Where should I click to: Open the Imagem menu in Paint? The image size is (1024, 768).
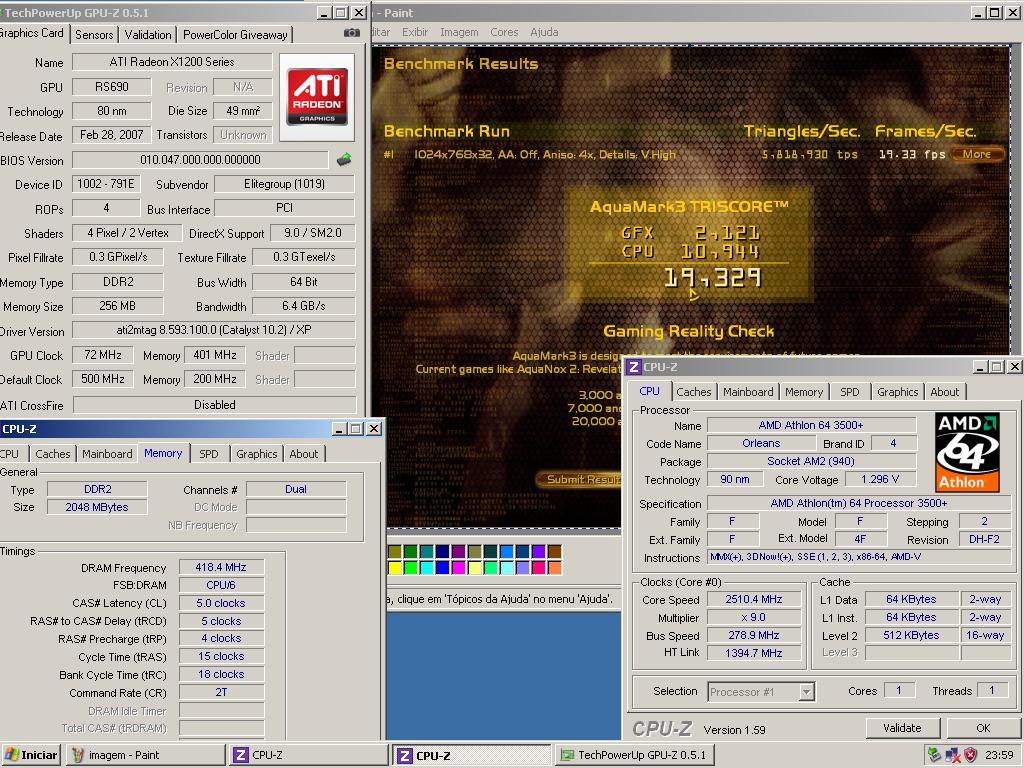tap(459, 32)
